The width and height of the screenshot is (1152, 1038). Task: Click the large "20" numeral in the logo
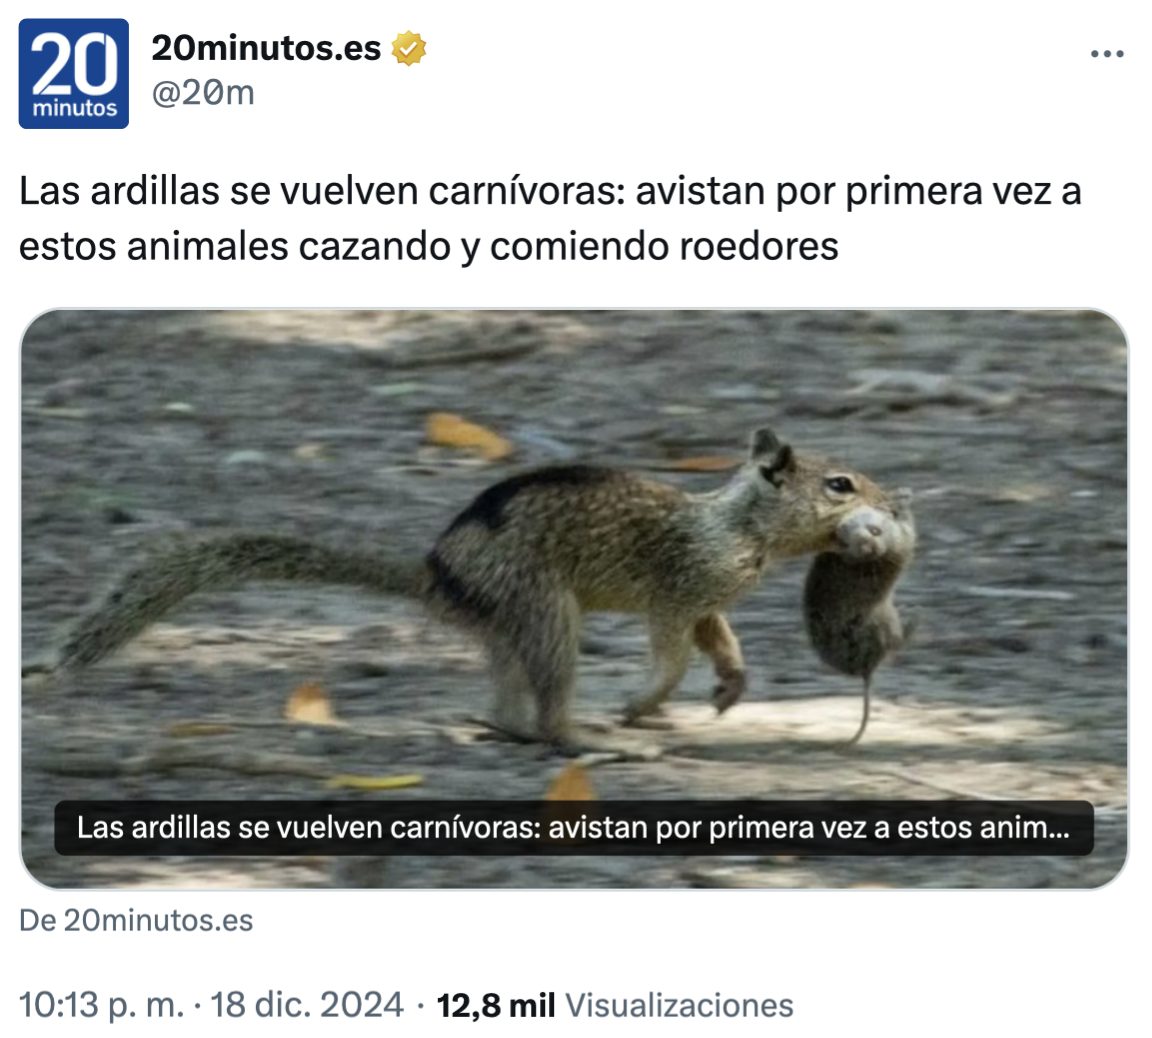tap(73, 63)
